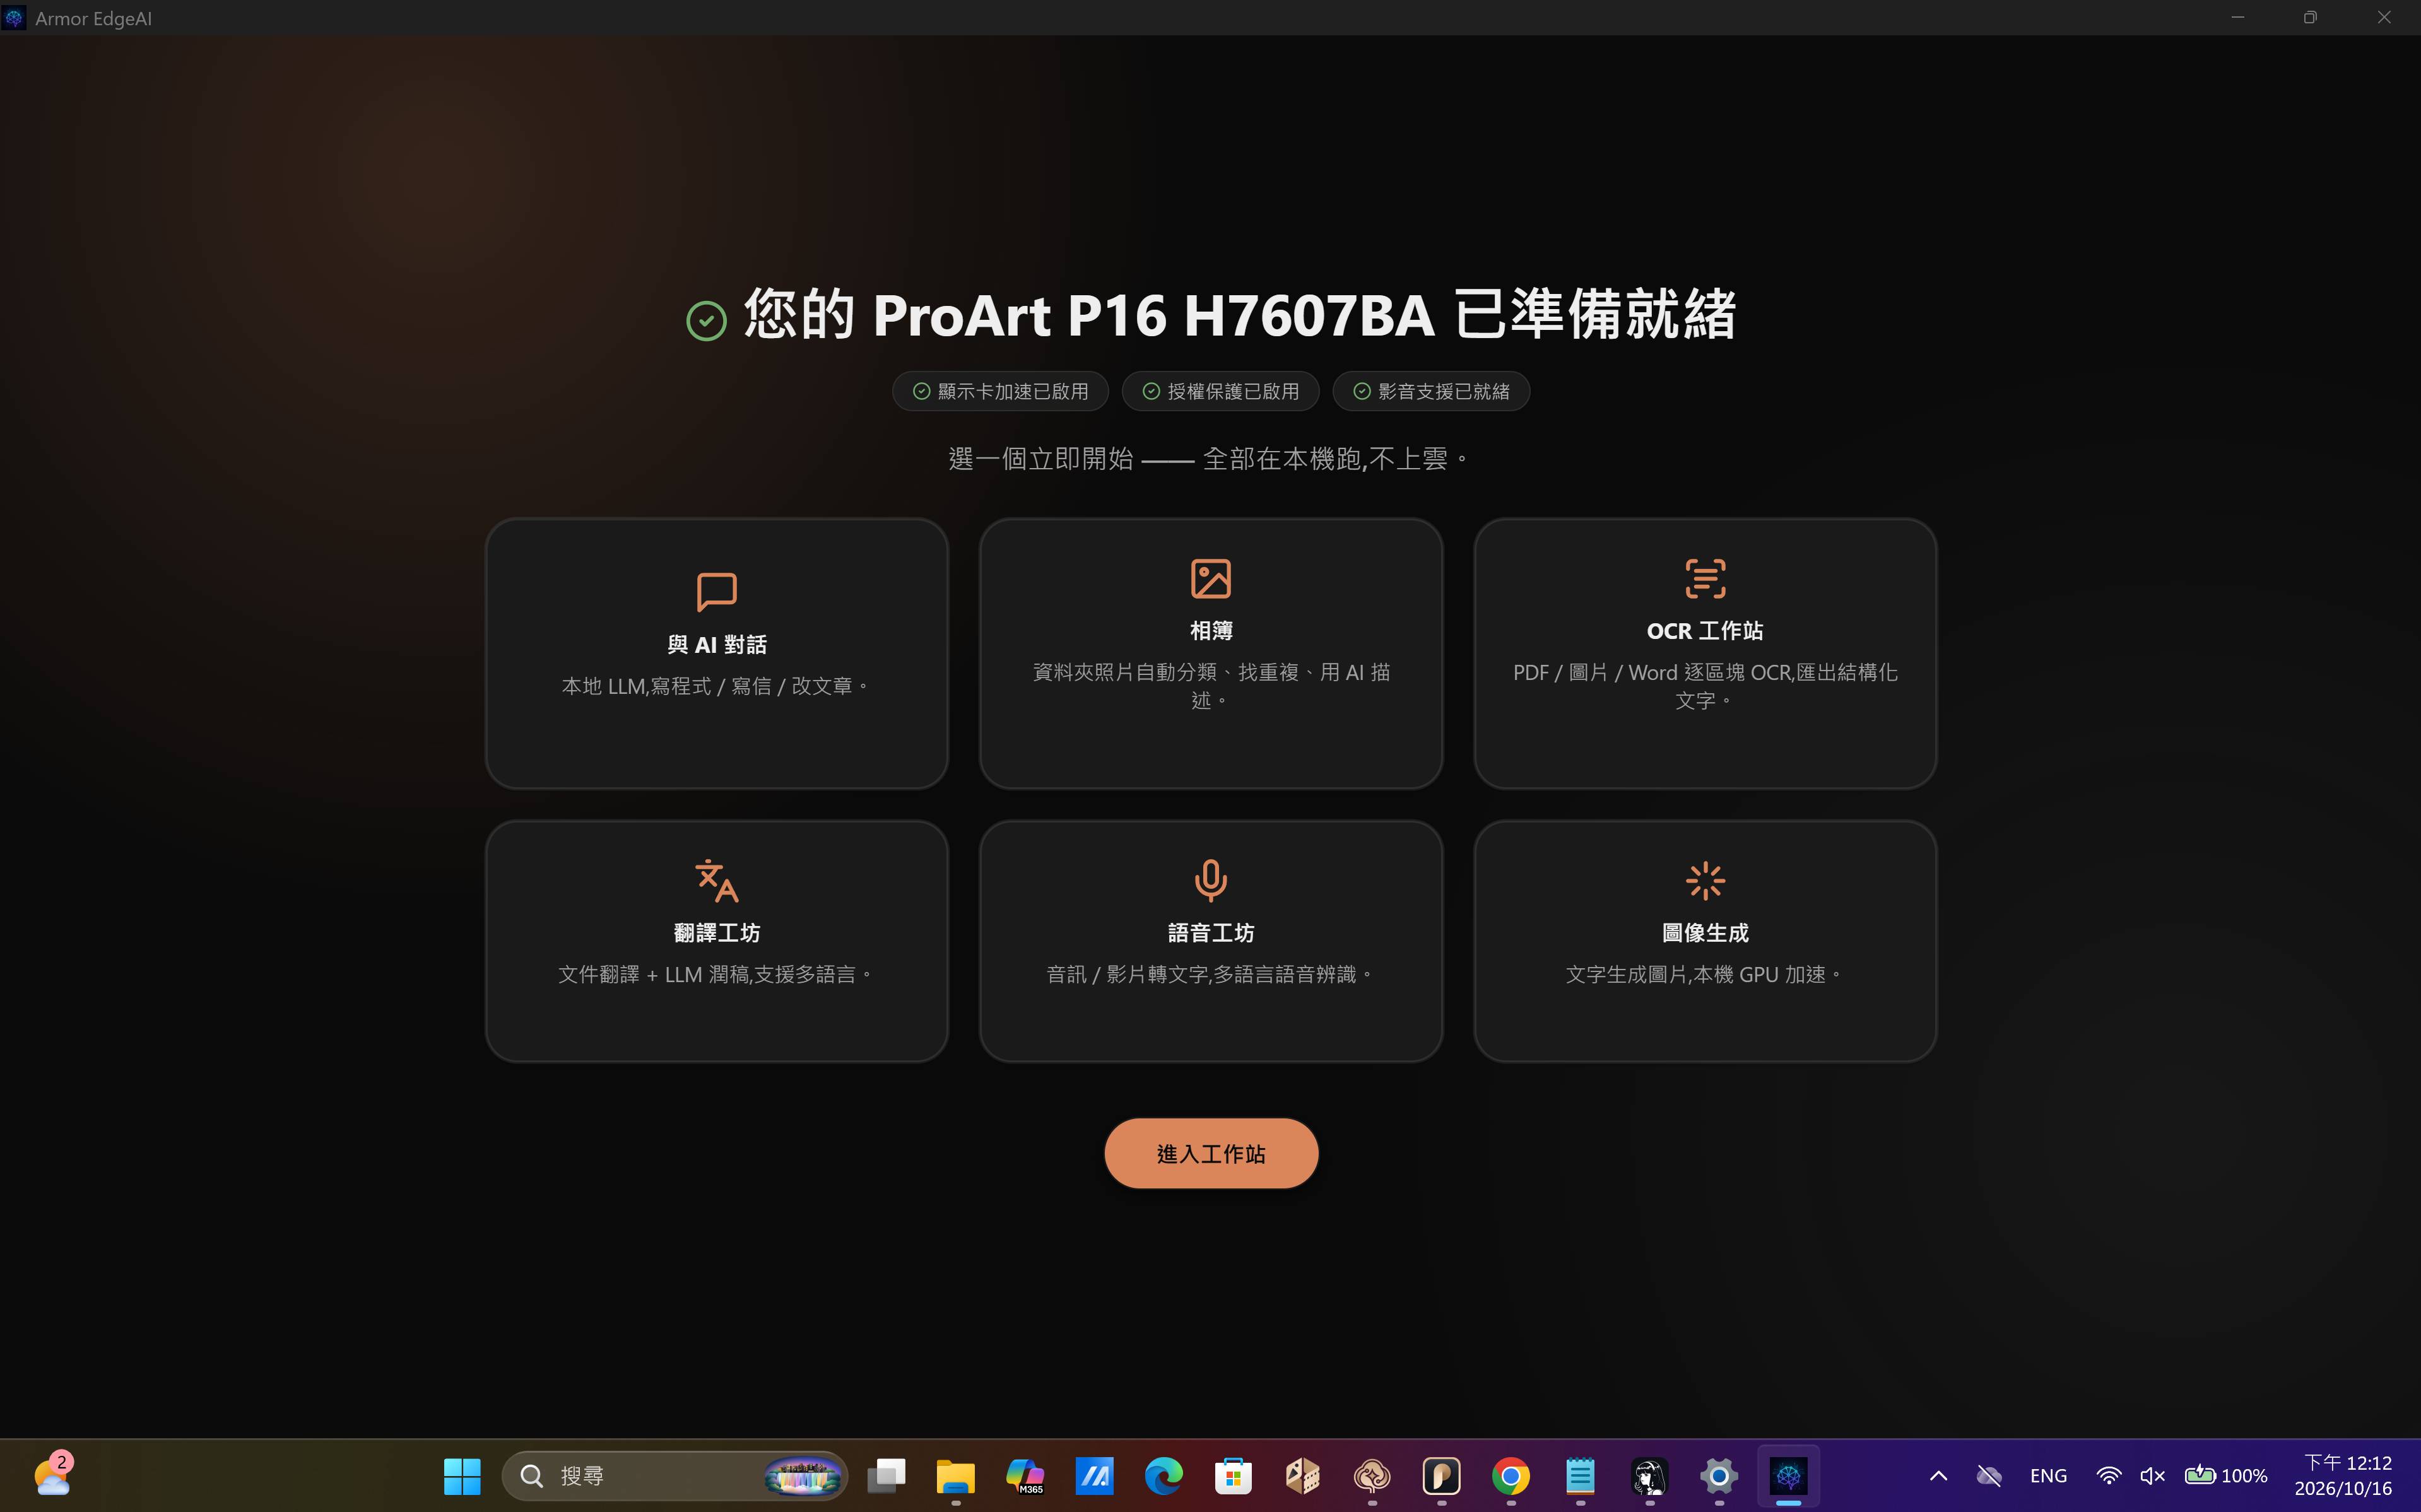Click the 顯示卡加速已啟用 status badge
Screen dimensions: 2421x1512
click(x=1000, y=391)
